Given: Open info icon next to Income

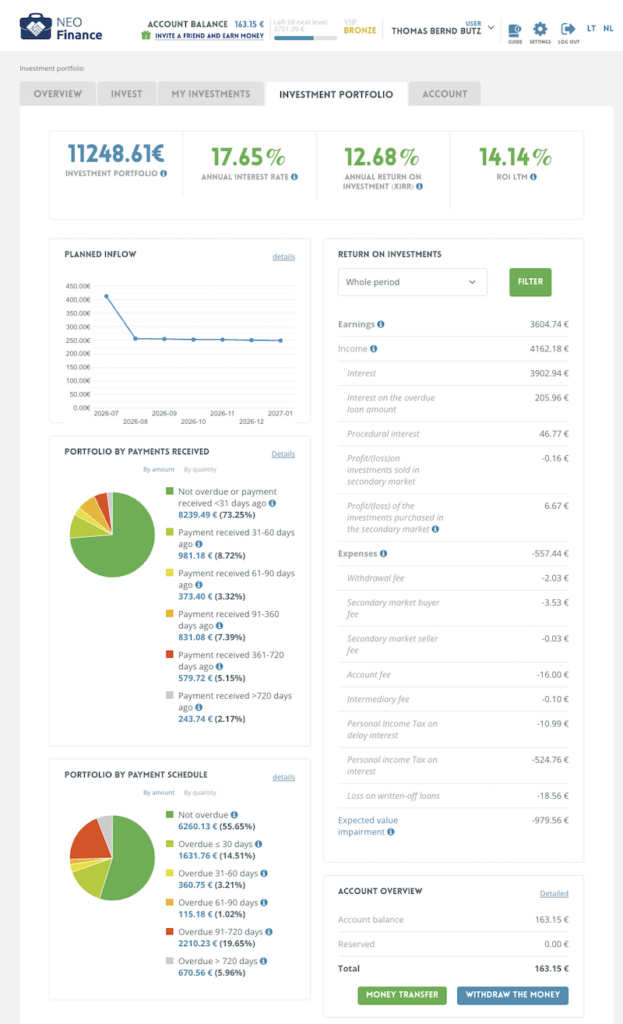Looking at the screenshot, I should tap(374, 349).
